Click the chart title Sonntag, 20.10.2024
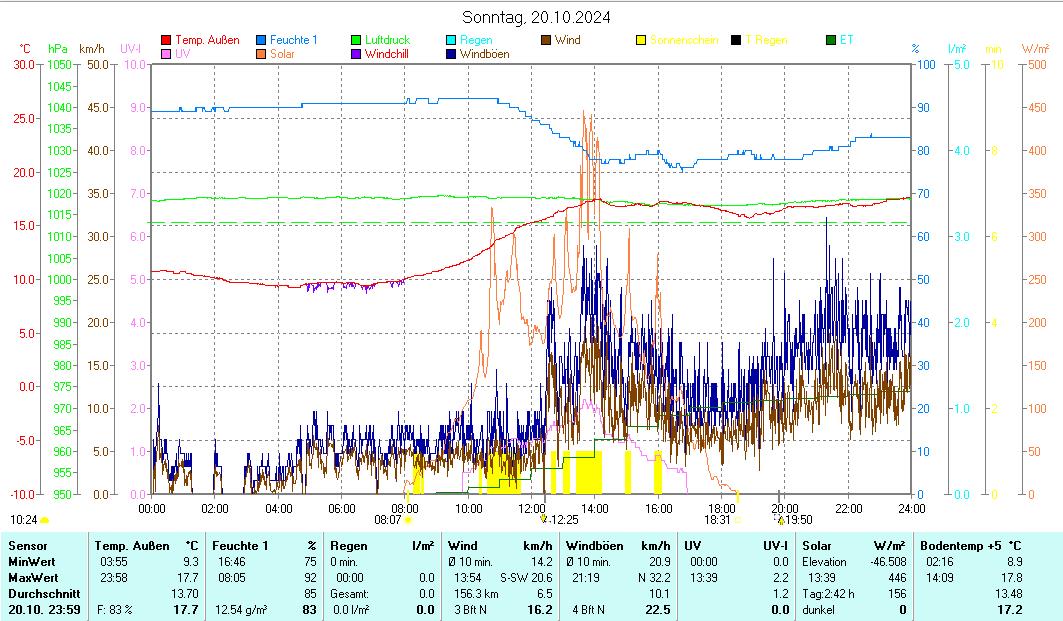 pos(536,17)
